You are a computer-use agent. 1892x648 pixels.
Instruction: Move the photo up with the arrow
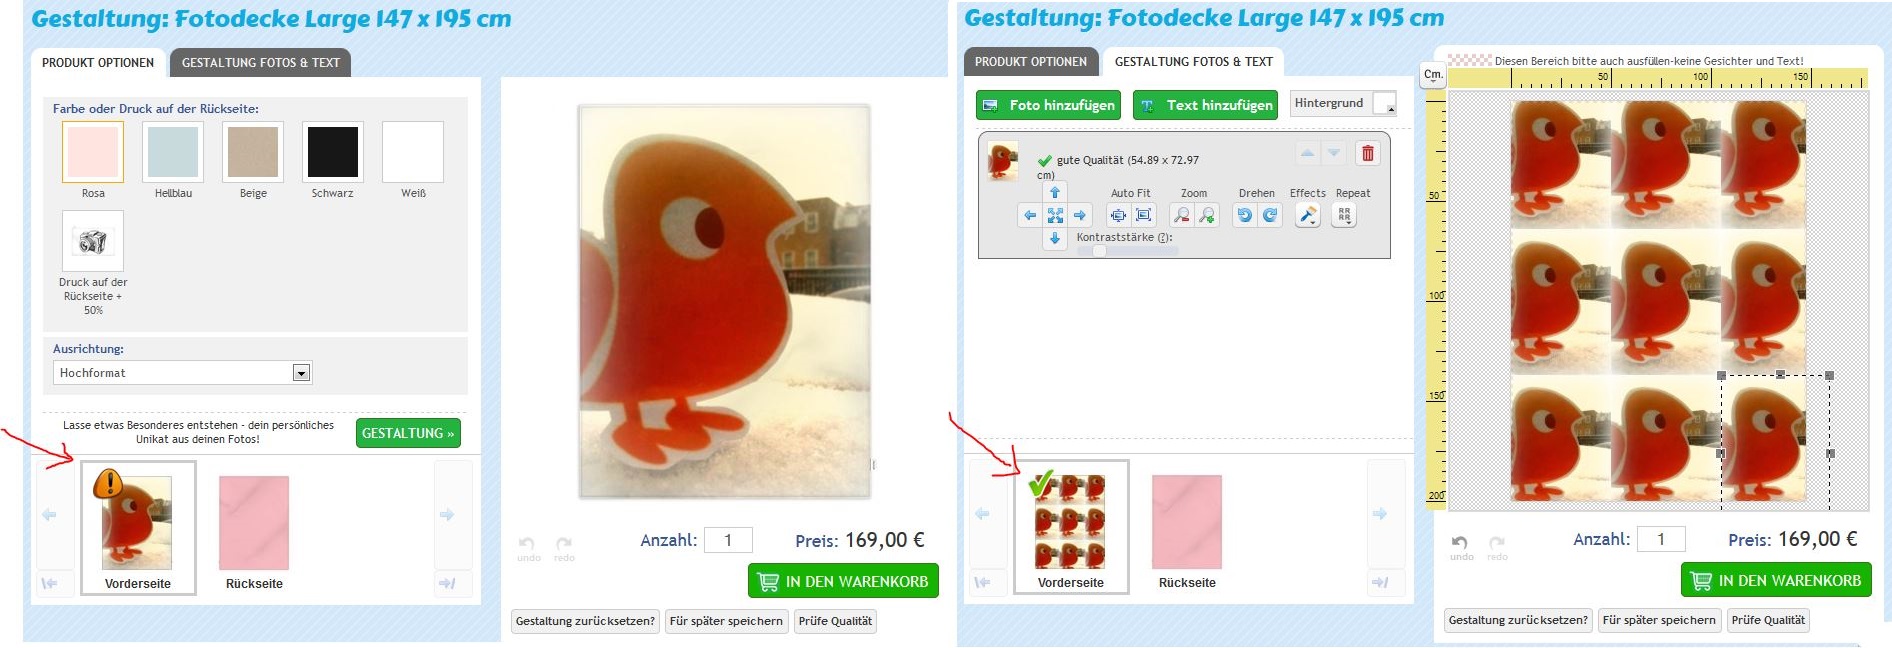click(1055, 192)
